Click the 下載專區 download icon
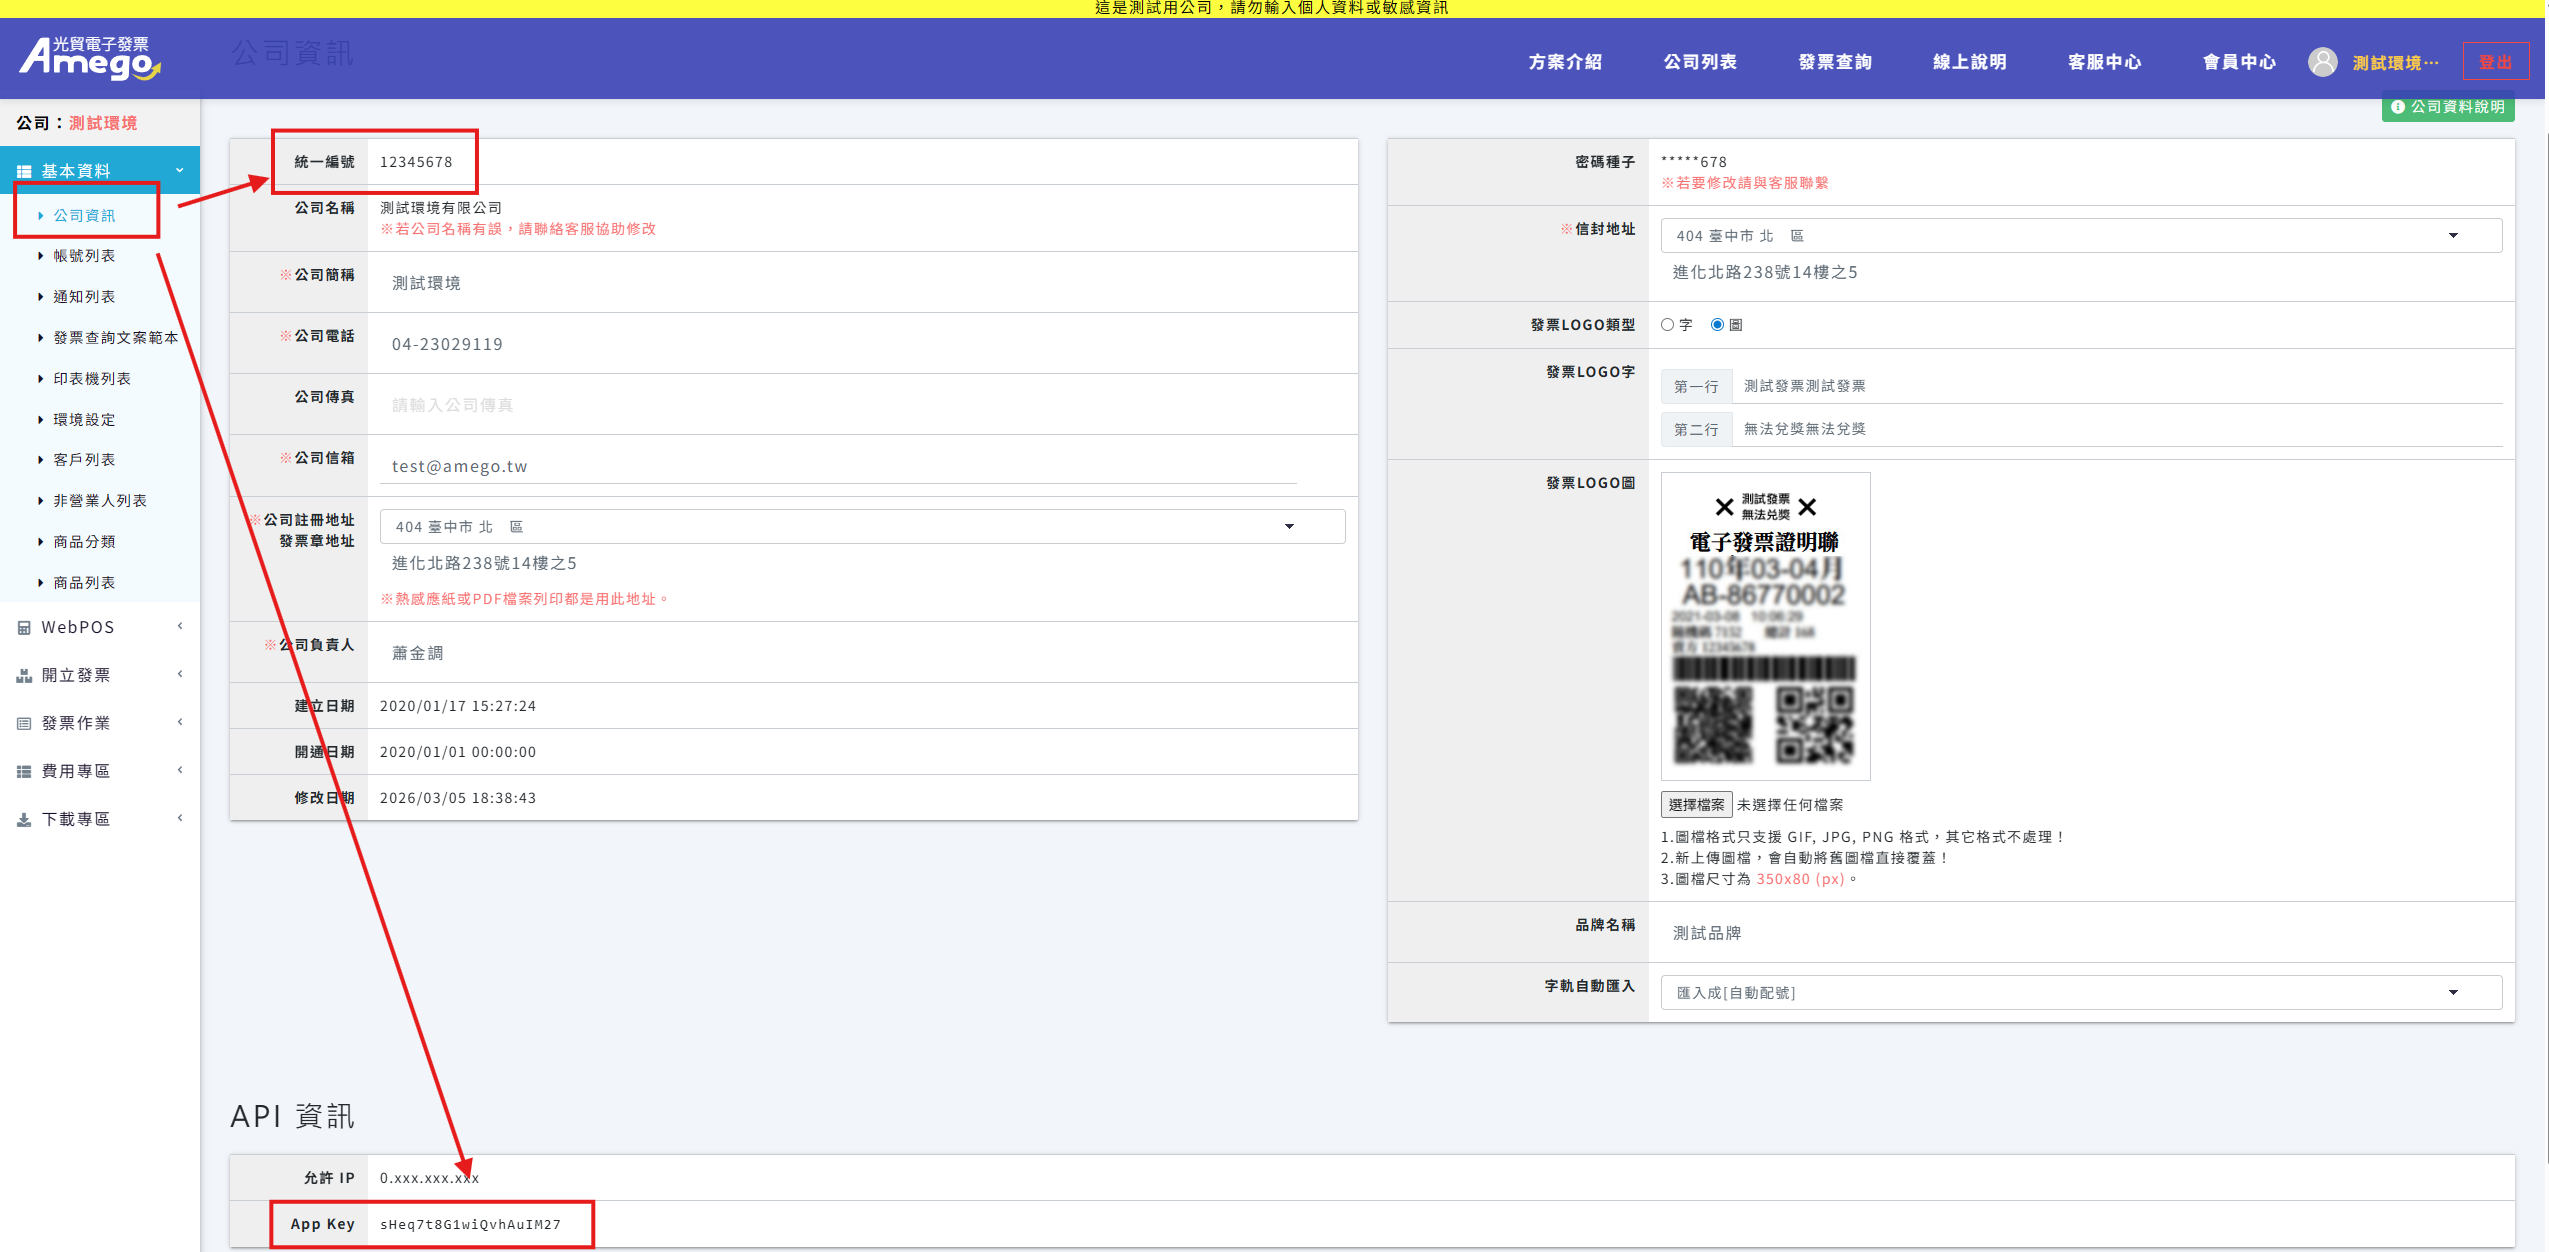The height and width of the screenshot is (1252, 2549). (x=24, y=819)
